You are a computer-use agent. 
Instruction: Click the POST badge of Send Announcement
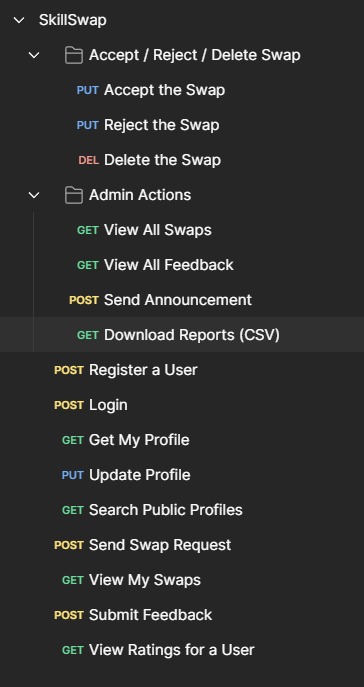point(84,300)
